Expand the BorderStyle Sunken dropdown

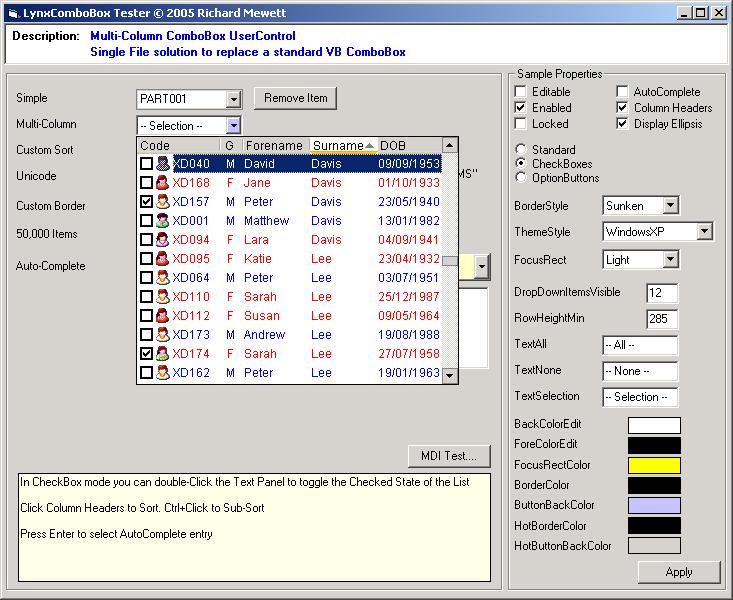[670, 206]
